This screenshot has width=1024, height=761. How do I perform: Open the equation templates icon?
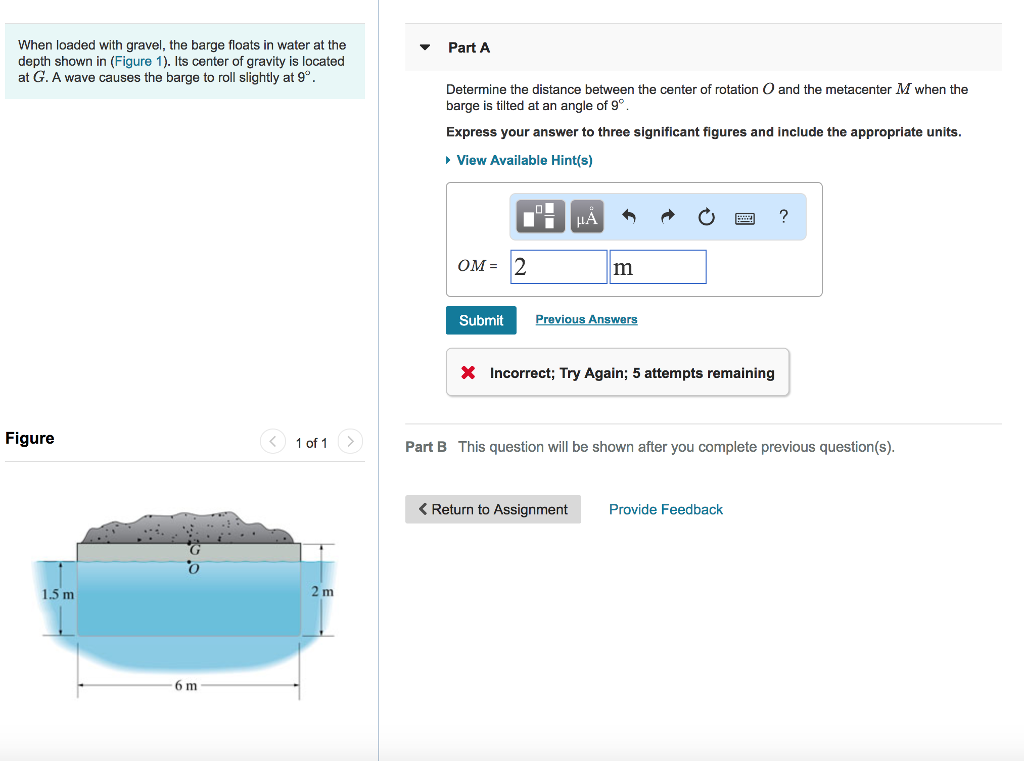point(538,216)
